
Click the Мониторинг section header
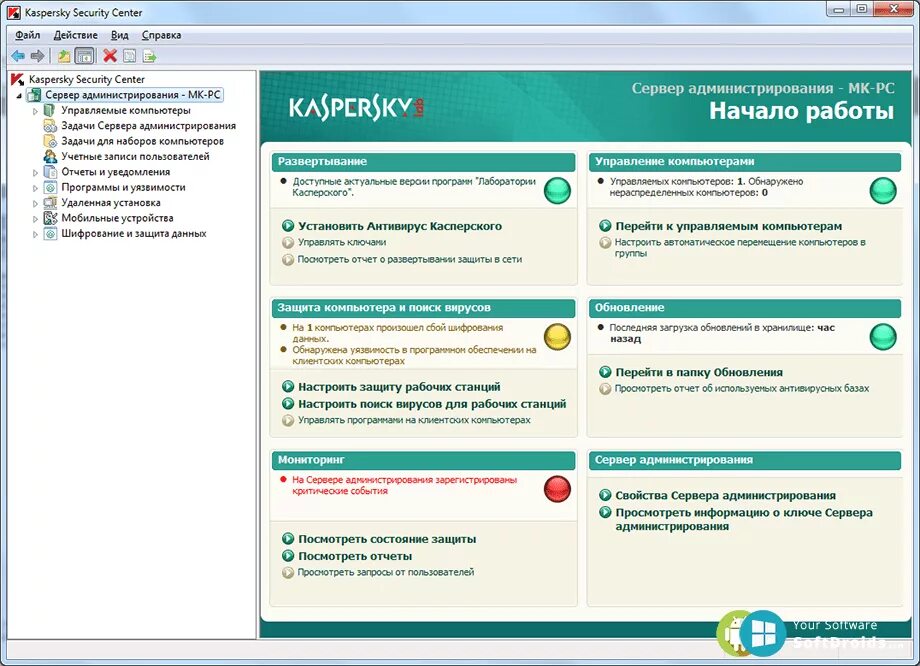(423, 460)
